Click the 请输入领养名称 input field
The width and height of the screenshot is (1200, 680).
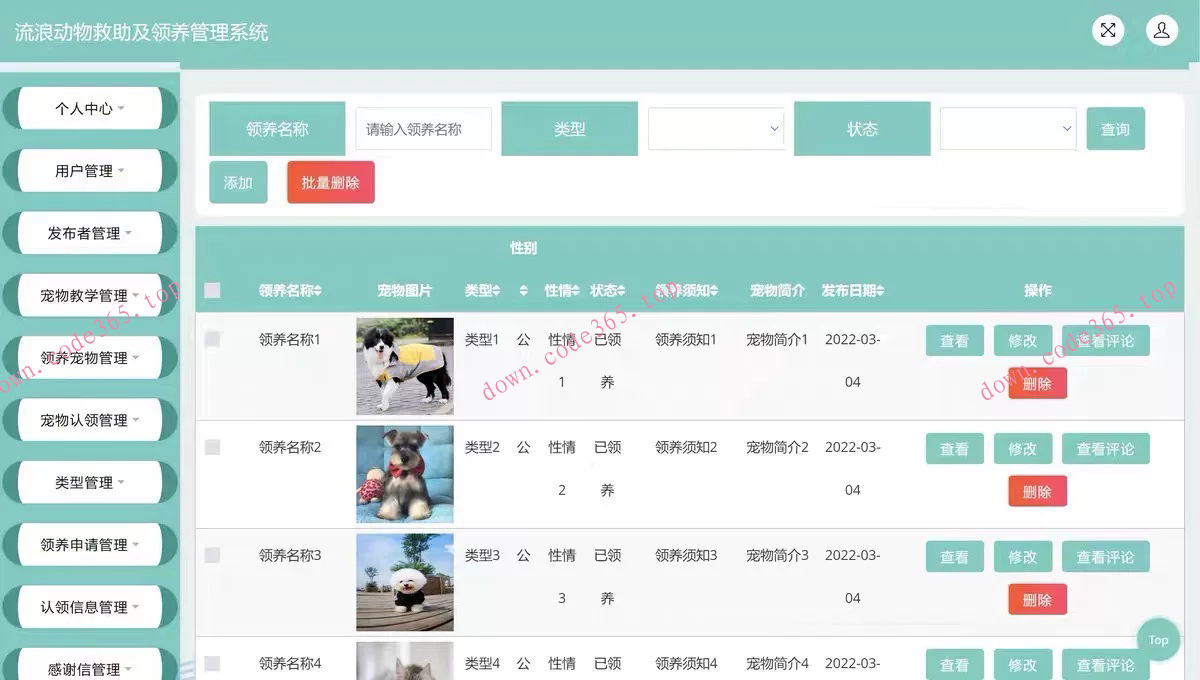(x=423, y=128)
